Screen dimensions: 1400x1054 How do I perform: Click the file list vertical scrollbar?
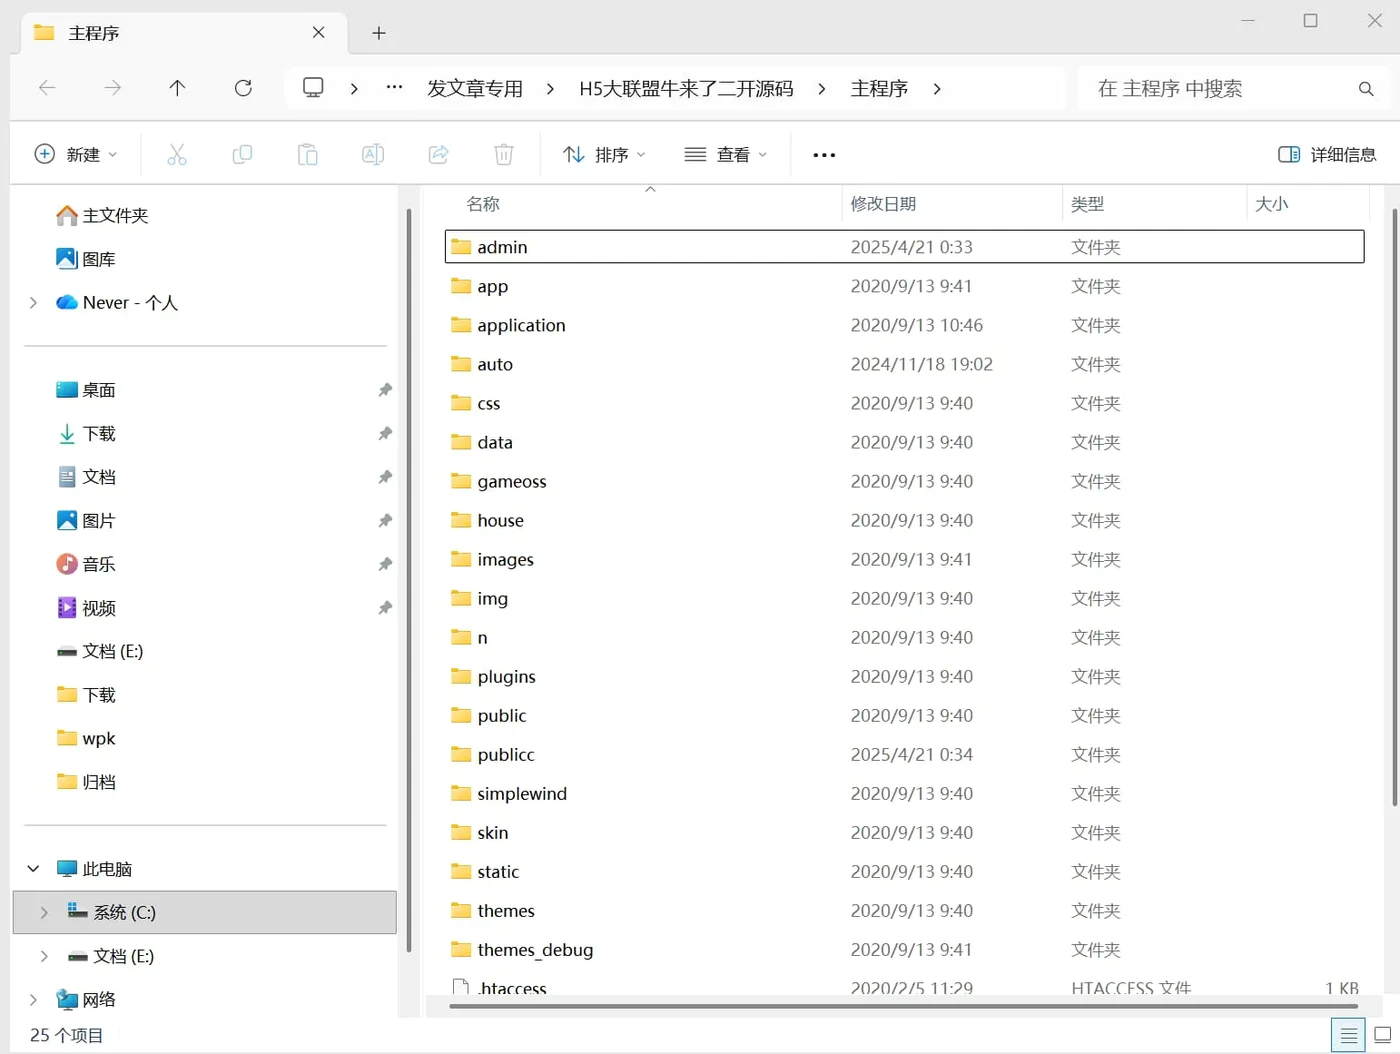click(x=1394, y=507)
